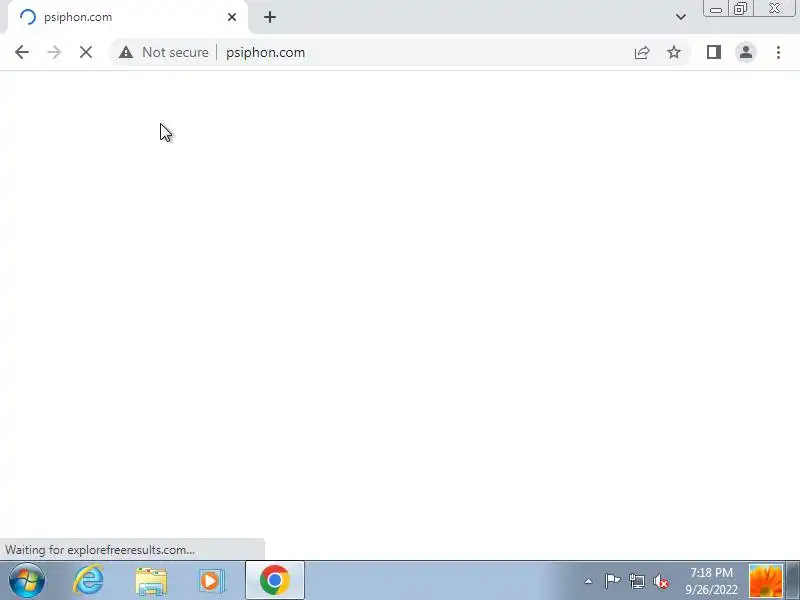Screen dimensions: 800x600
Task: Open a new tab with plus button
Action: coord(270,17)
